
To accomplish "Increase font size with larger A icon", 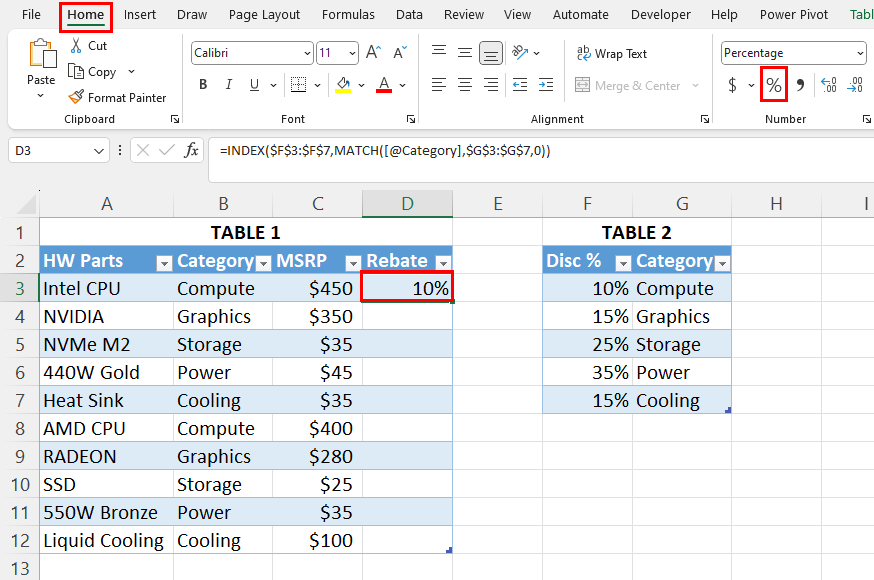I will click(373, 53).
